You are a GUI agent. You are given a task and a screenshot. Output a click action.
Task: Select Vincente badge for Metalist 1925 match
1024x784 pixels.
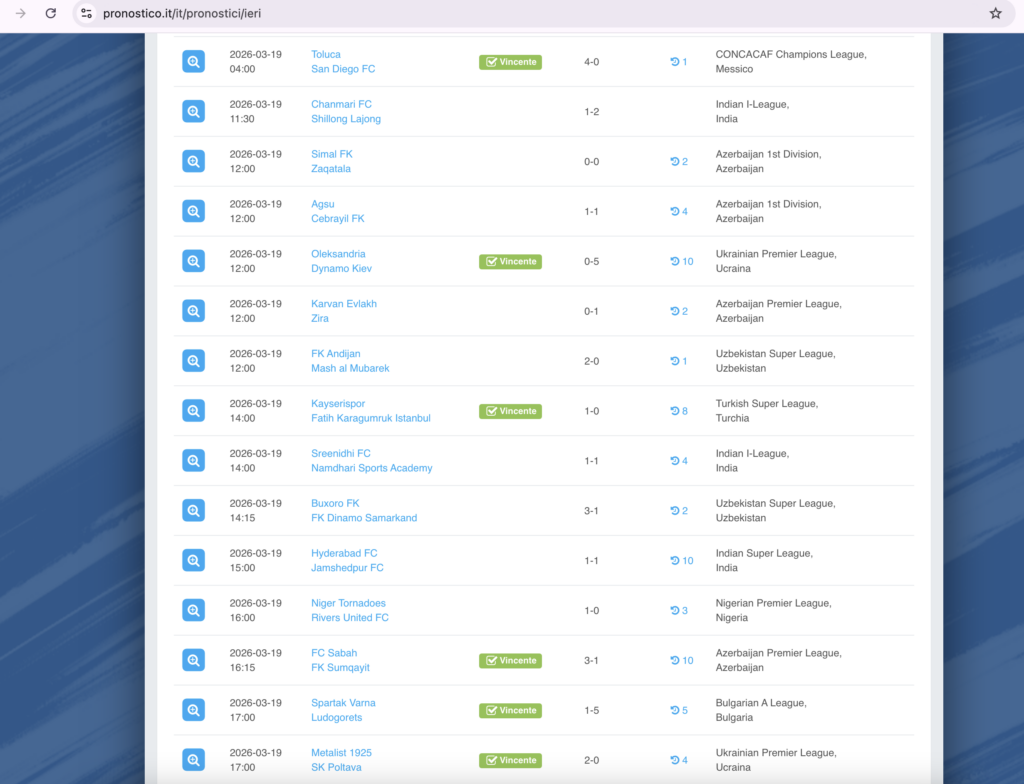click(510, 761)
